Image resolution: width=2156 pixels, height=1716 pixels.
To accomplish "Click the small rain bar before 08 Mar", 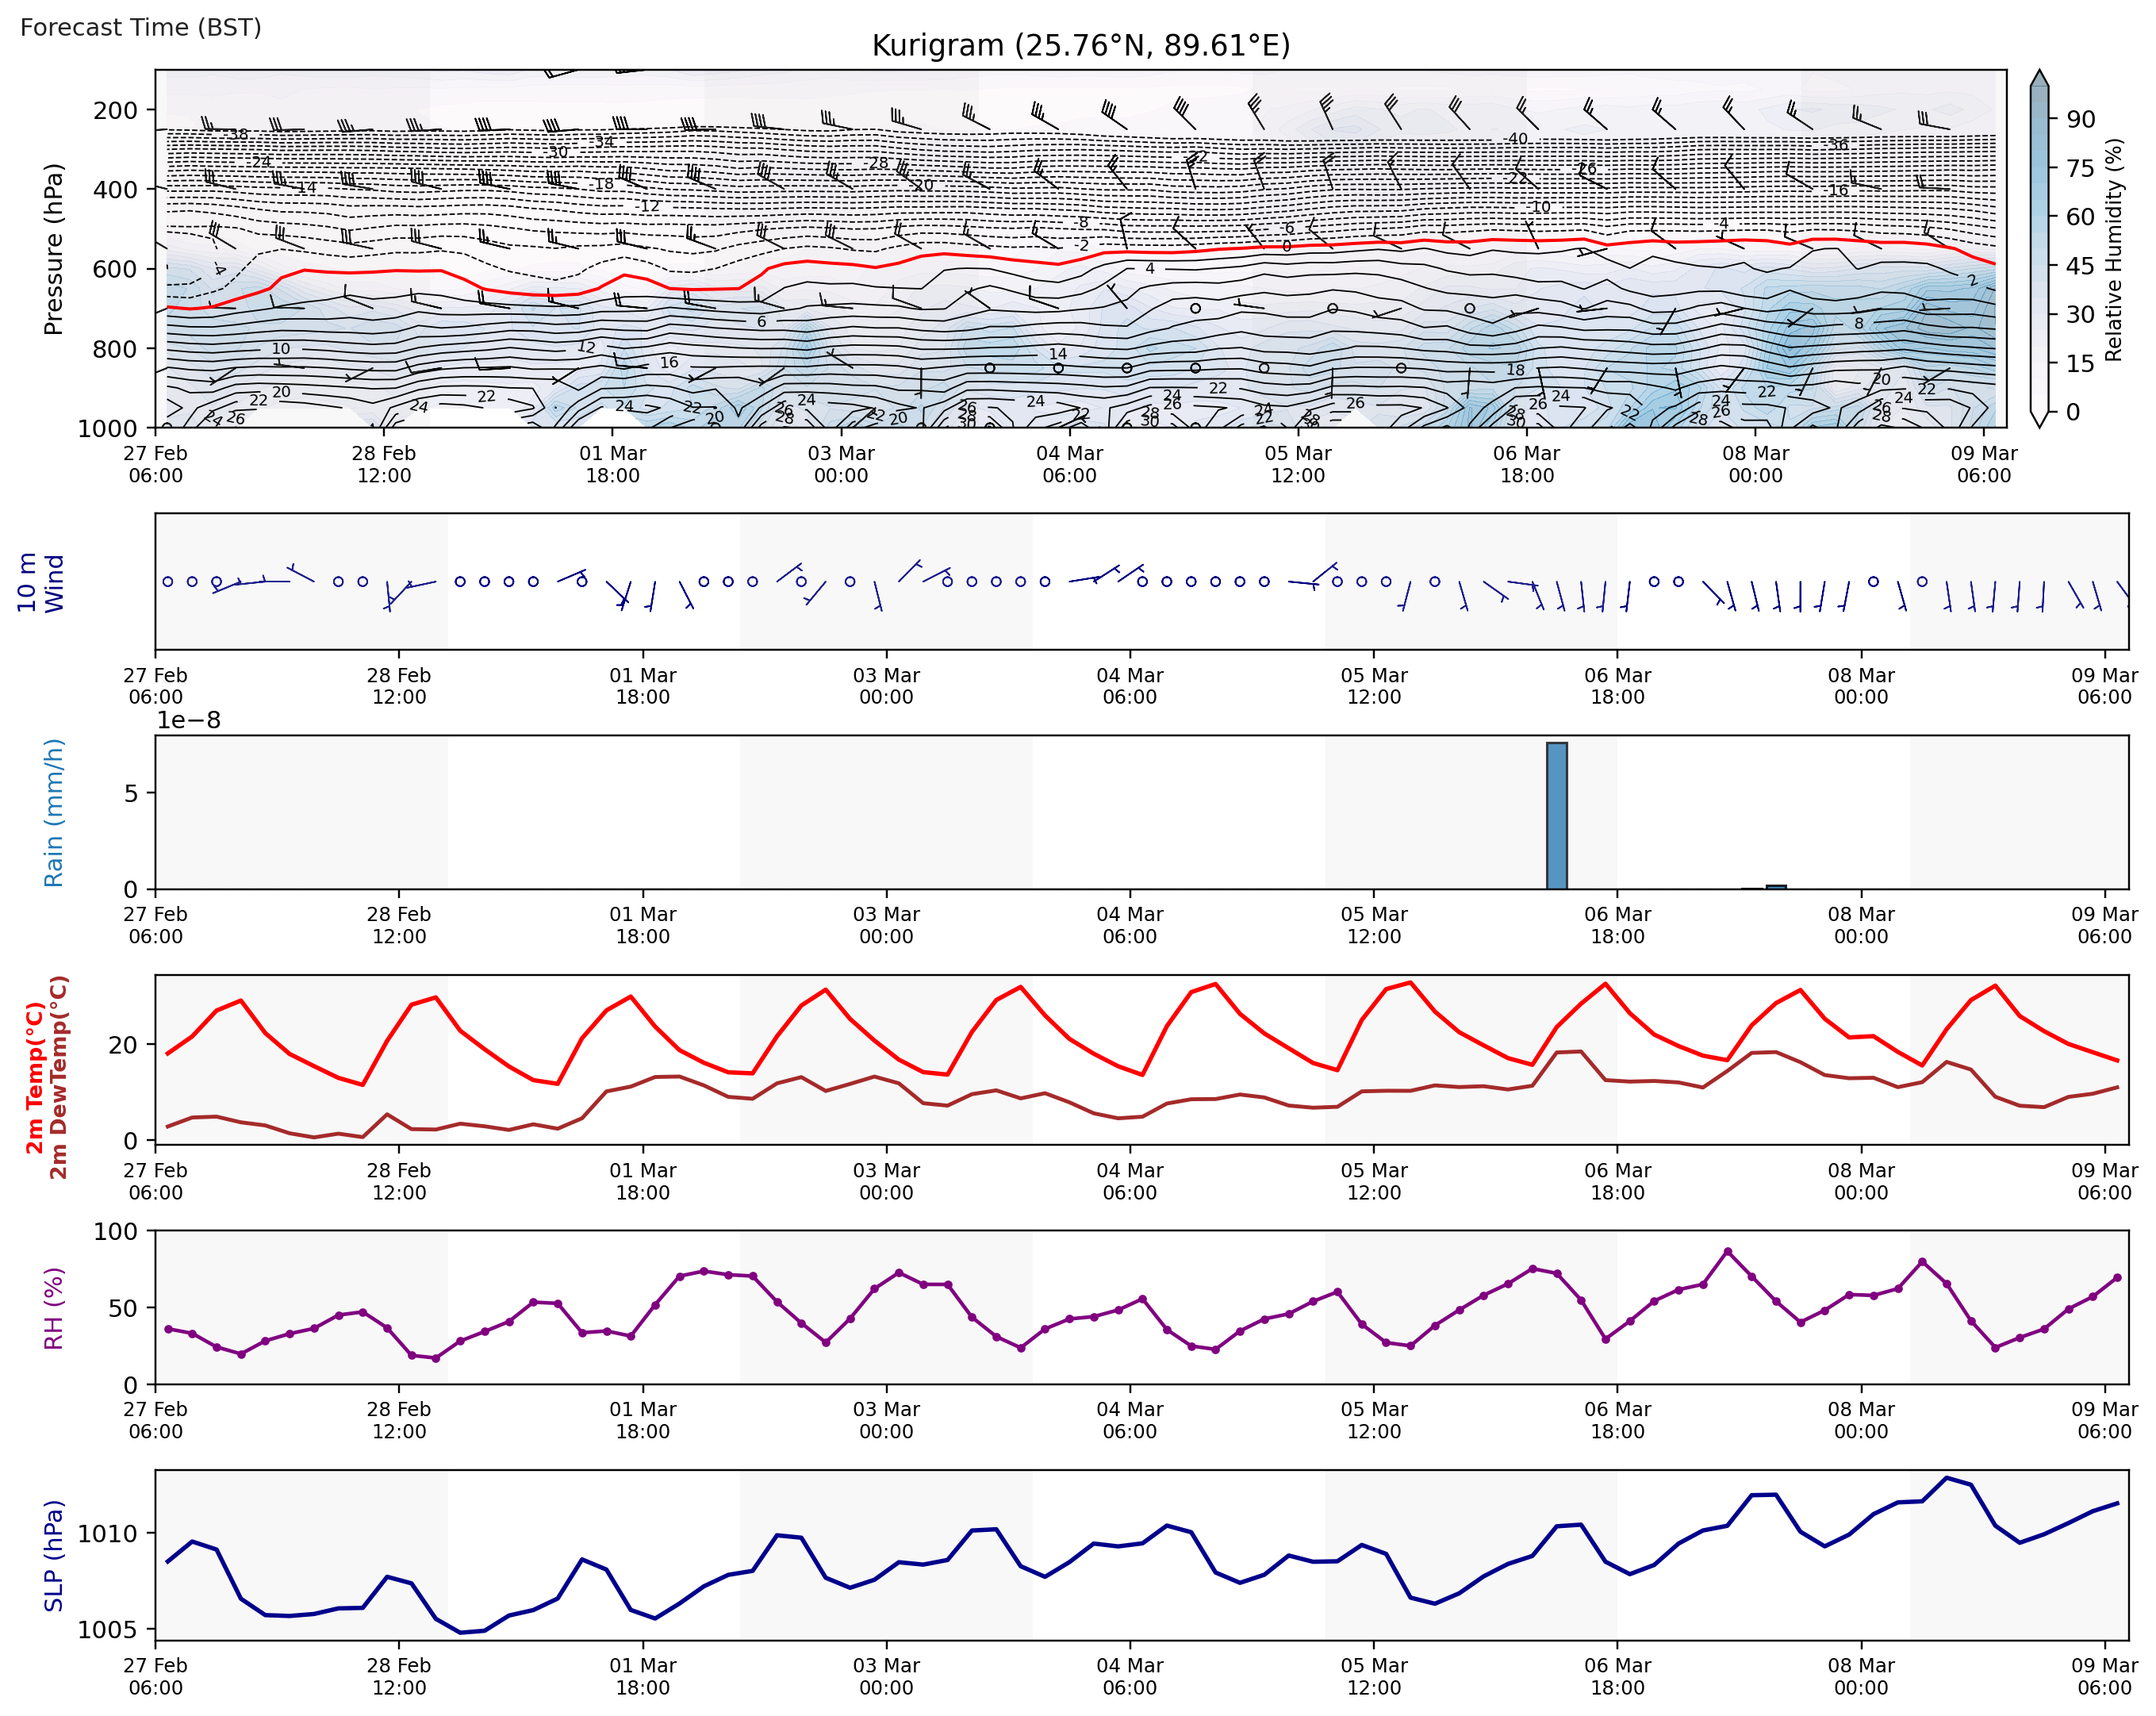I will [1776, 886].
